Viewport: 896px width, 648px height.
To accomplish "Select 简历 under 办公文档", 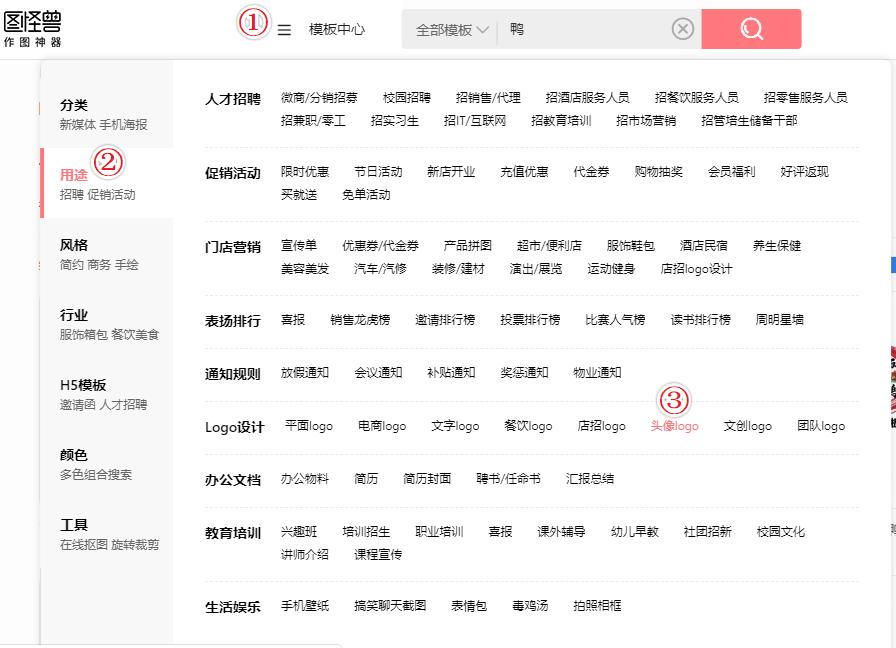I will pos(365,478).
